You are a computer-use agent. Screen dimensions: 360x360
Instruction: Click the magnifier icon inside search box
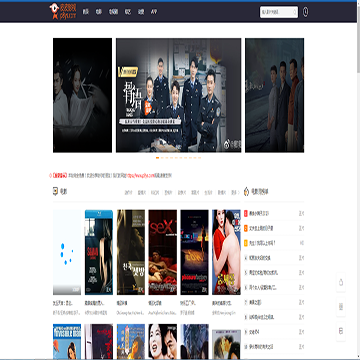coord(294,12)
